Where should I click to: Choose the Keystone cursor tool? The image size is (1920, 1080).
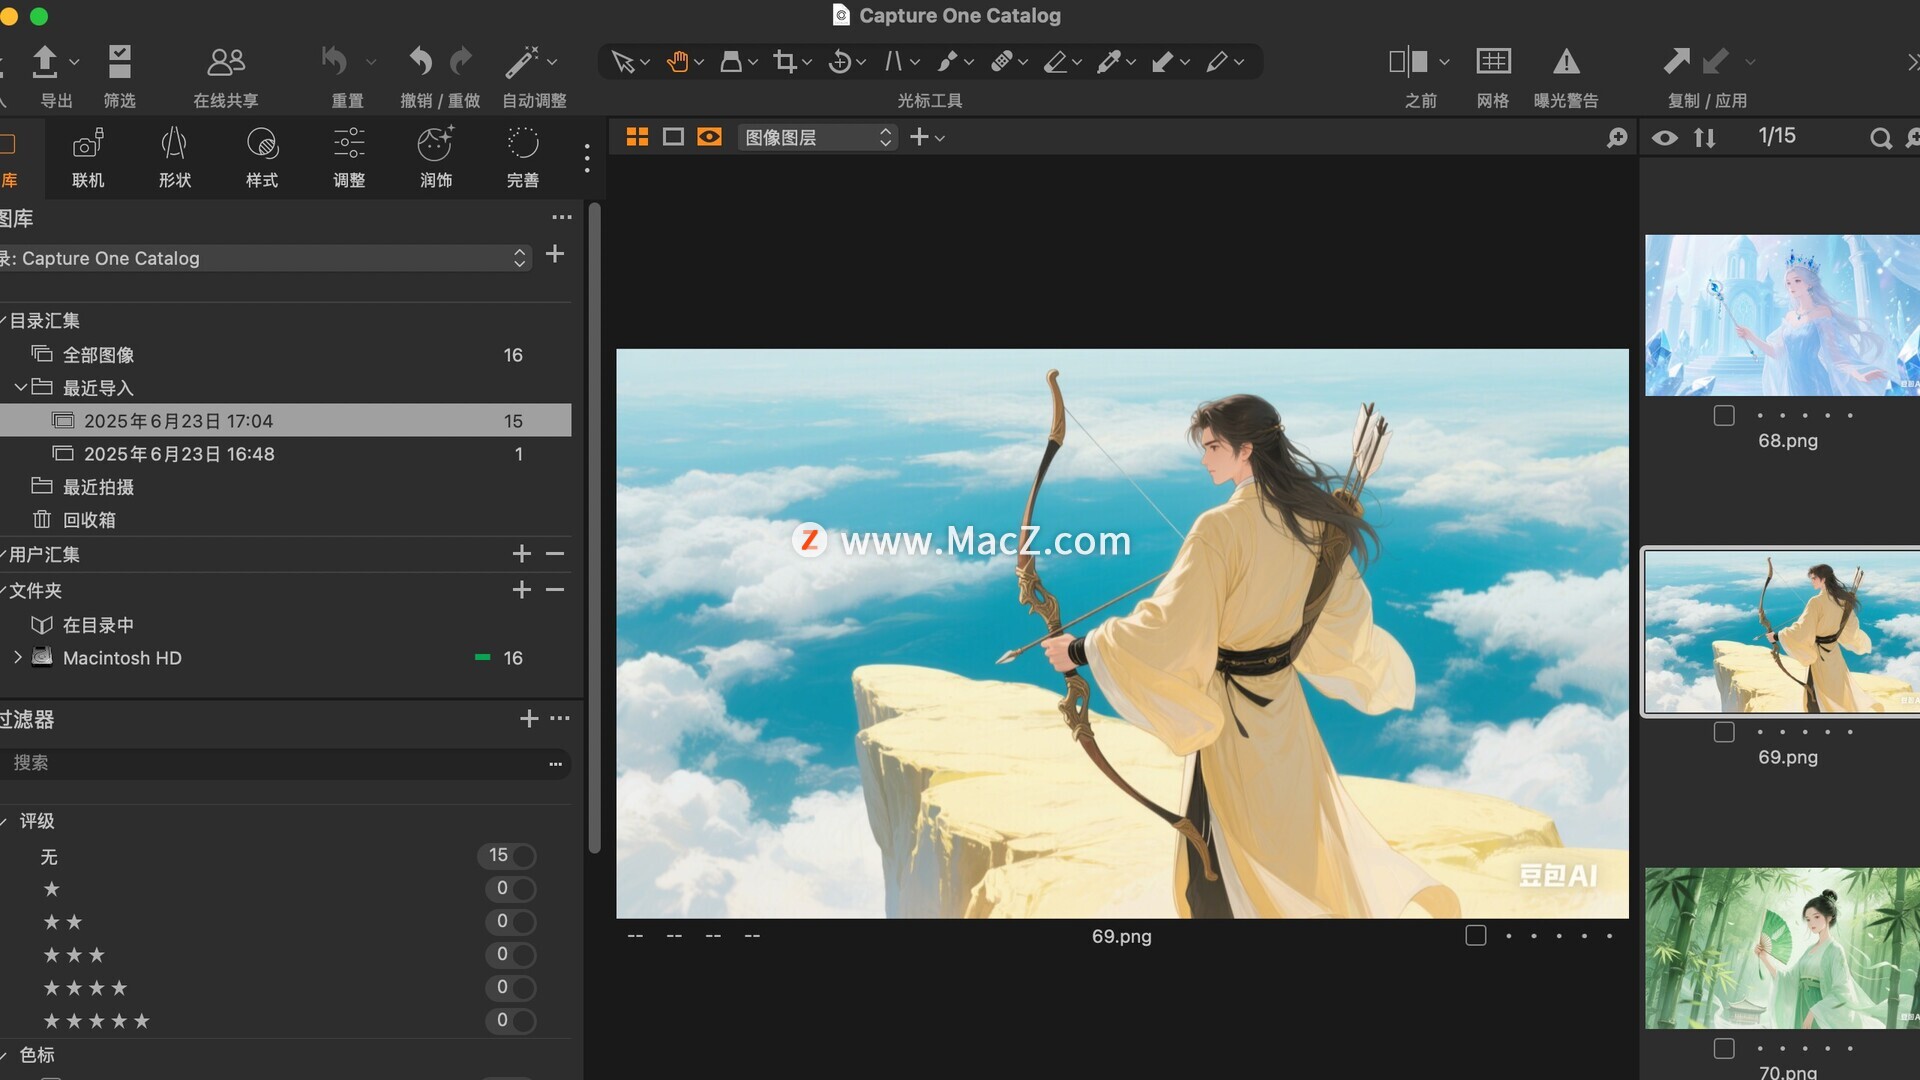894,62
